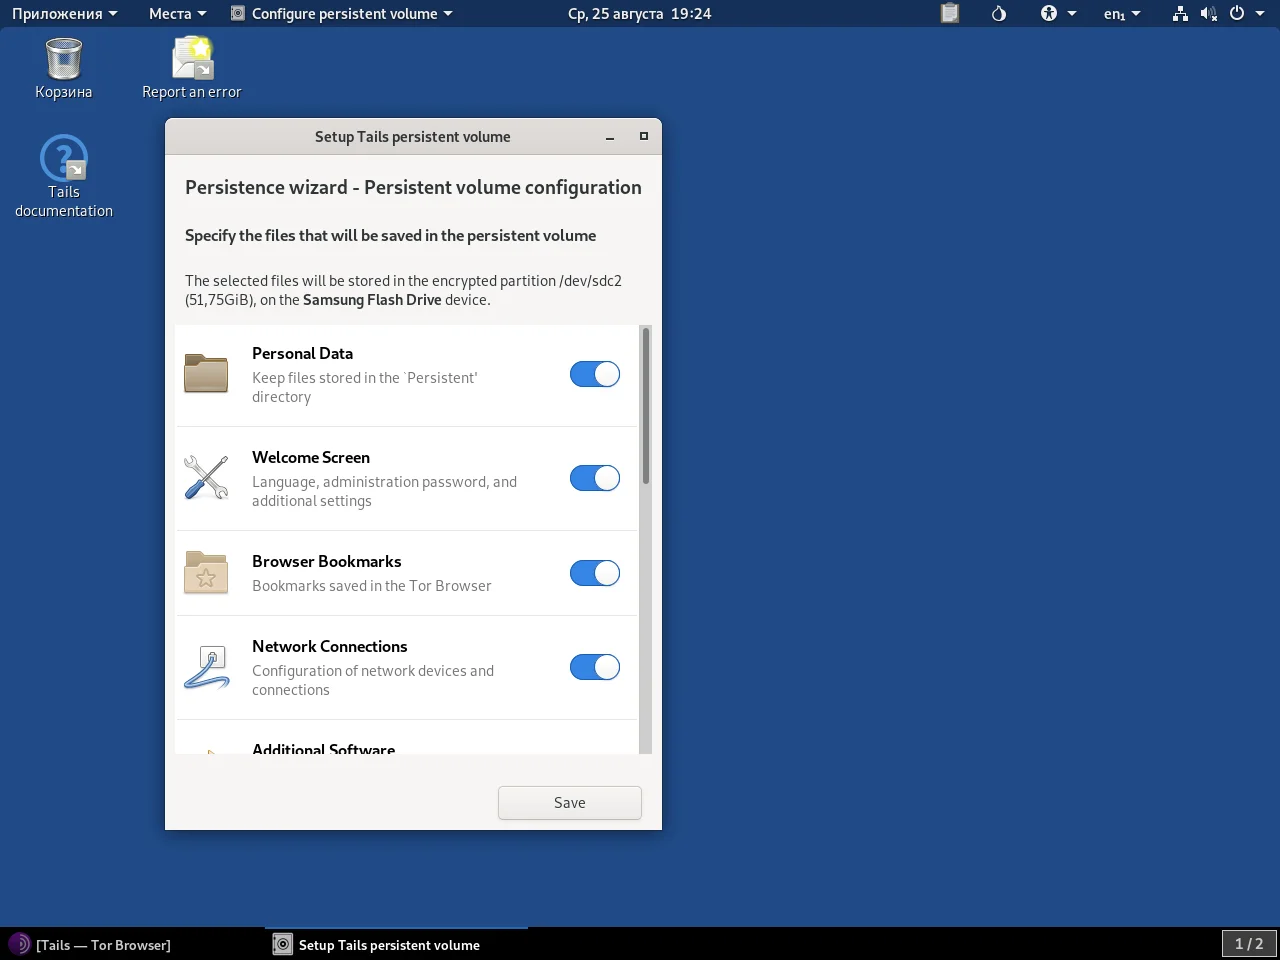Screen dimensions: 1280x960
Task: Click the Samsung Flash Drive device name
Action: (x=372, y=300)
